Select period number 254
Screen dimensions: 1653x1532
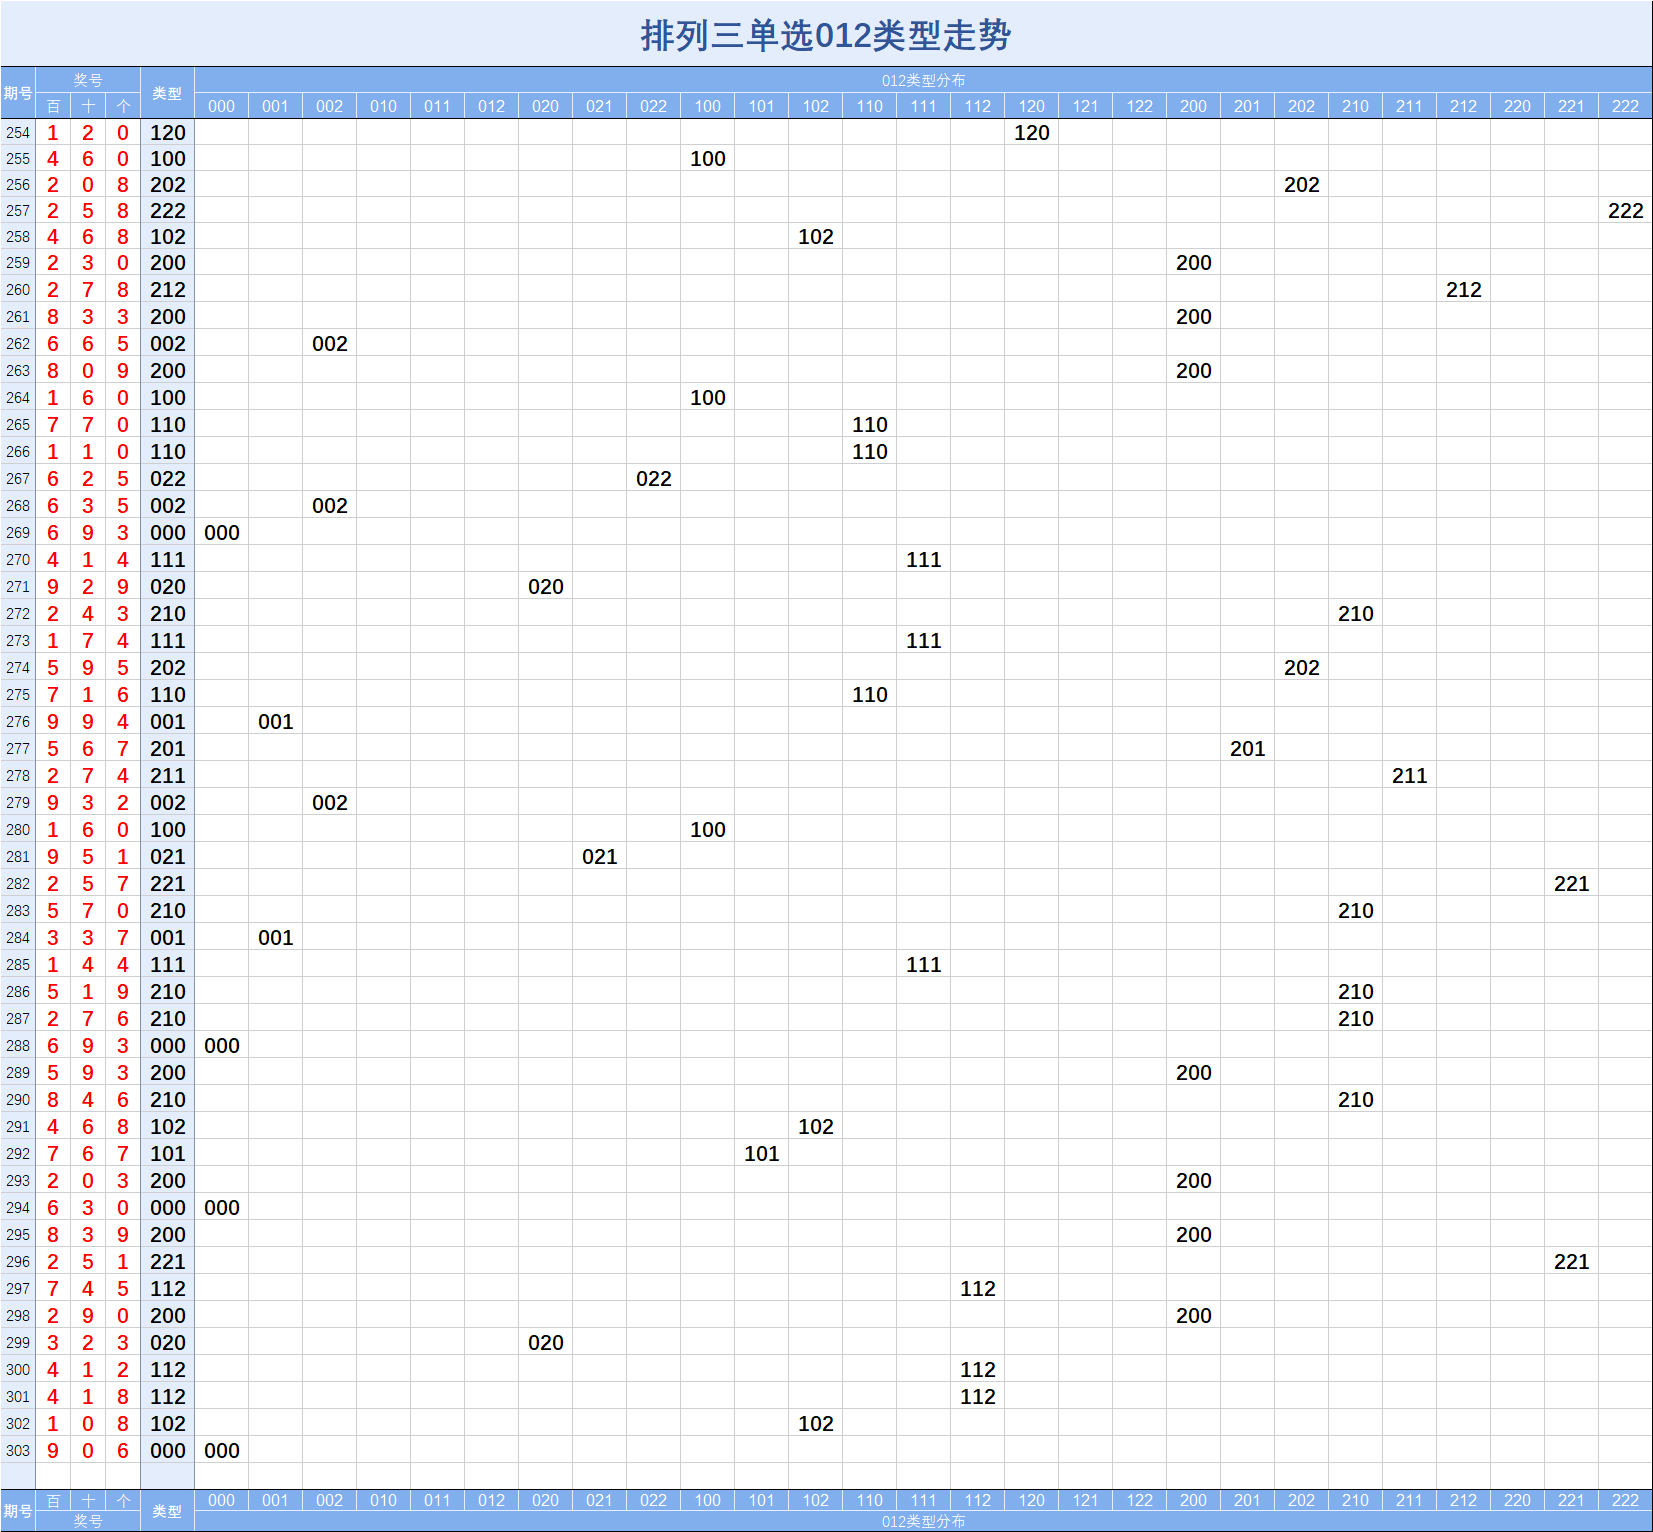pos(18,132)
